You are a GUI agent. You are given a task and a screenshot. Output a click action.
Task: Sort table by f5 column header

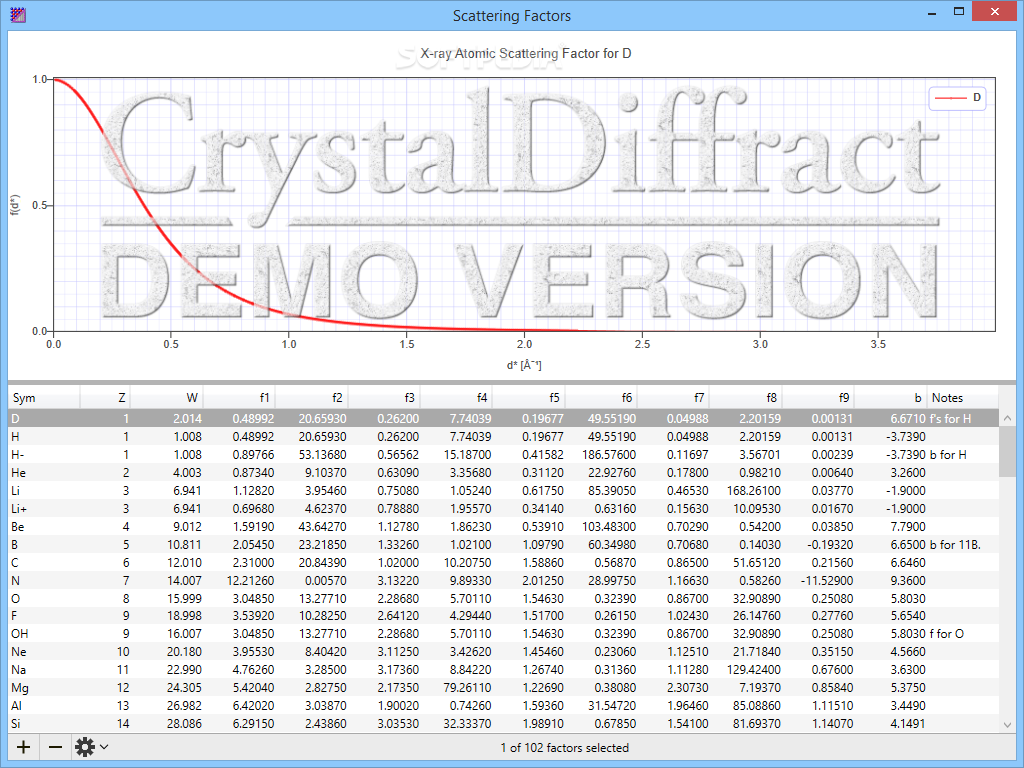click(x=530, y=398)
